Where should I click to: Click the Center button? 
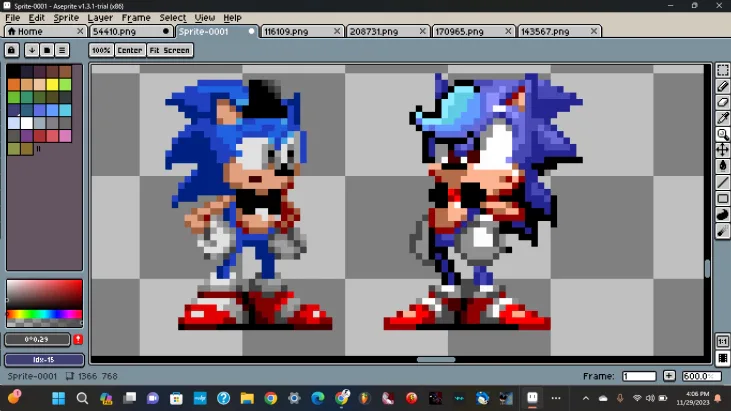(130, 50)
